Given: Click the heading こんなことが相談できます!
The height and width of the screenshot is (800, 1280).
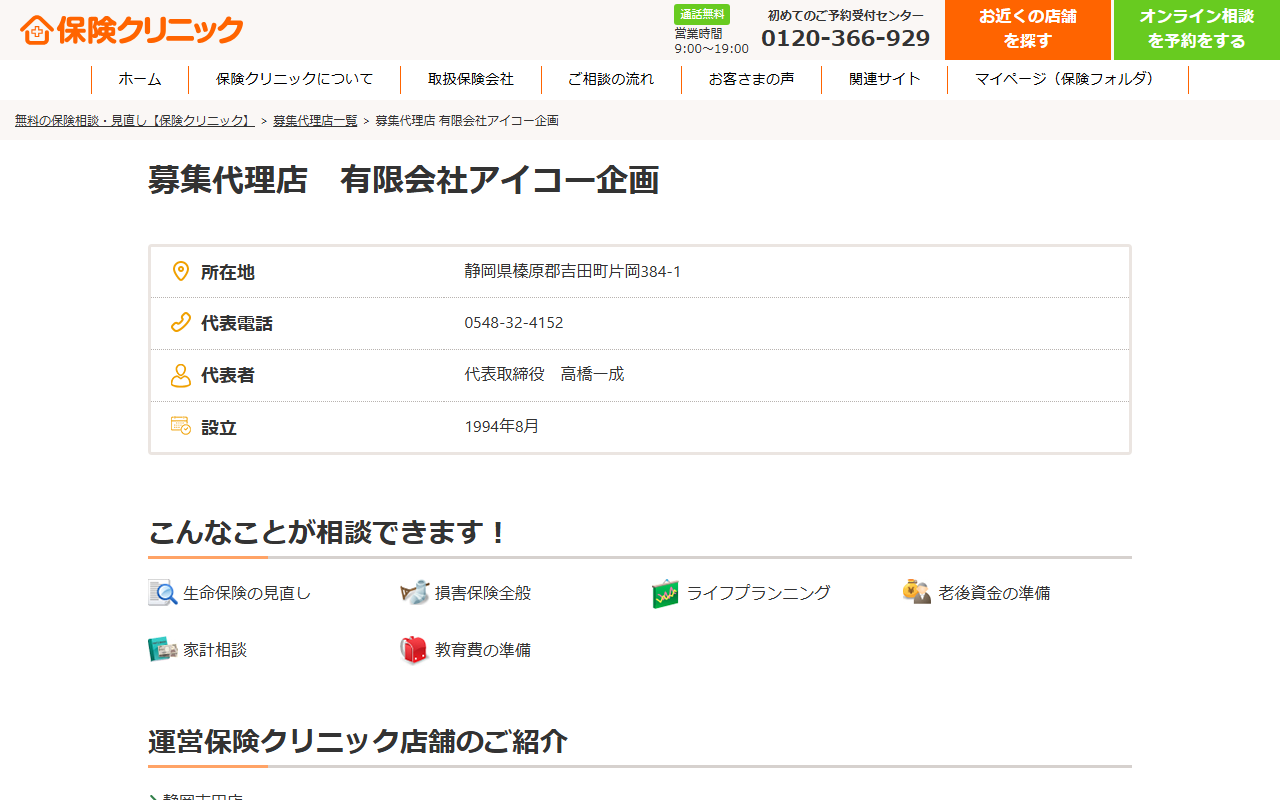Looking at the screenshot, I should (329, 532).
